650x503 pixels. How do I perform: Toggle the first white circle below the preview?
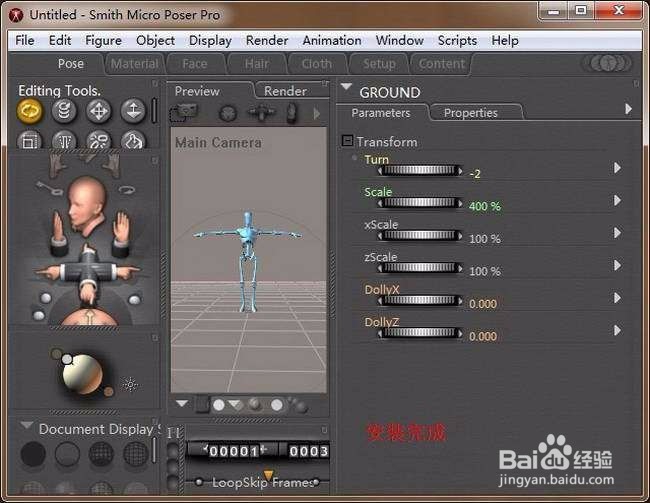218,405
